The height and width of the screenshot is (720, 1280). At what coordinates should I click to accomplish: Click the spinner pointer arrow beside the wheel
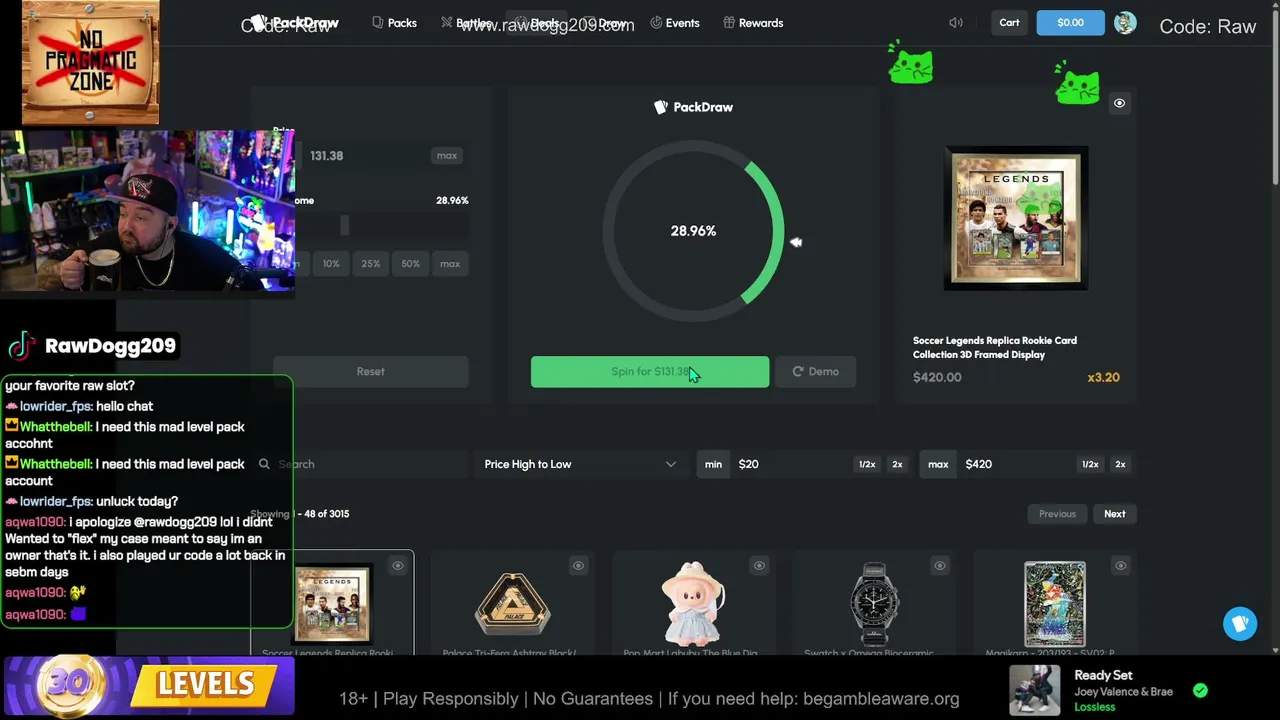click(796, 242)
